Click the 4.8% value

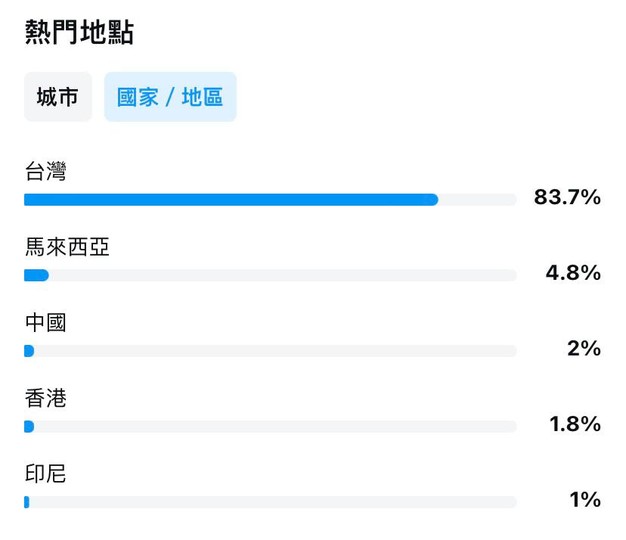click(x=573, y=273)
